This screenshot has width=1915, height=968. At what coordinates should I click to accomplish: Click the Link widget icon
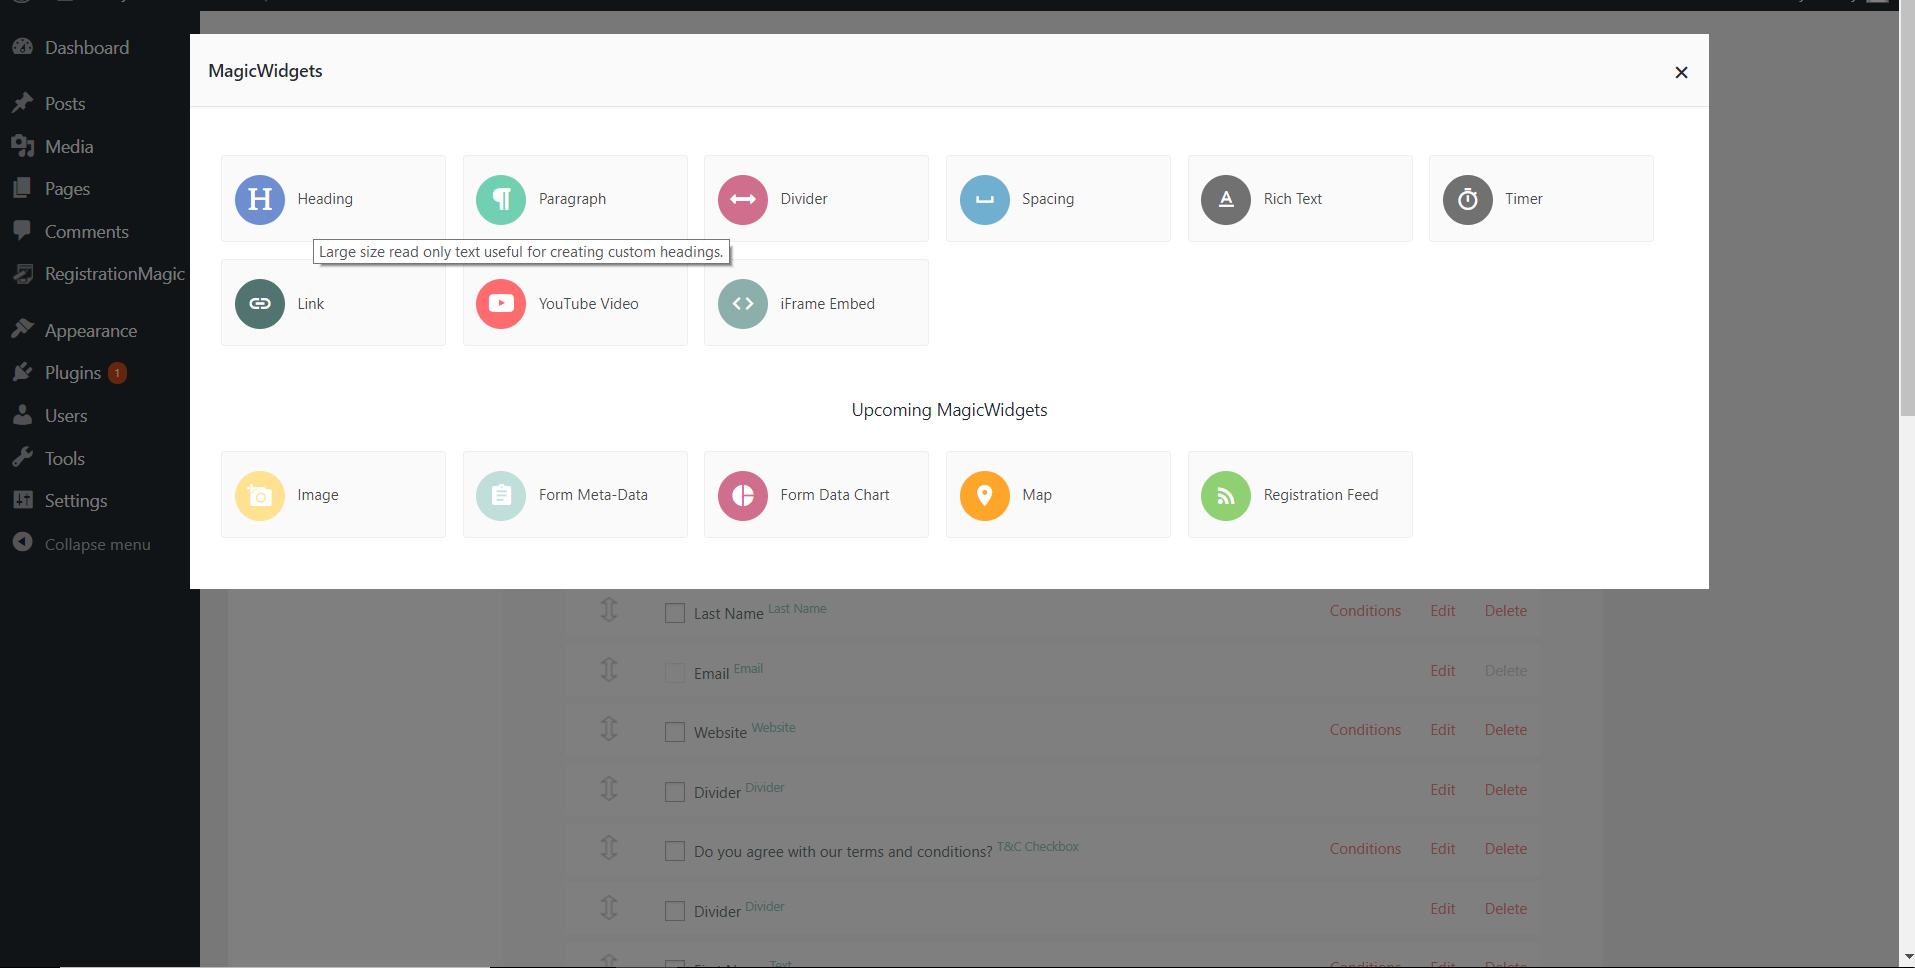point(260,304)
